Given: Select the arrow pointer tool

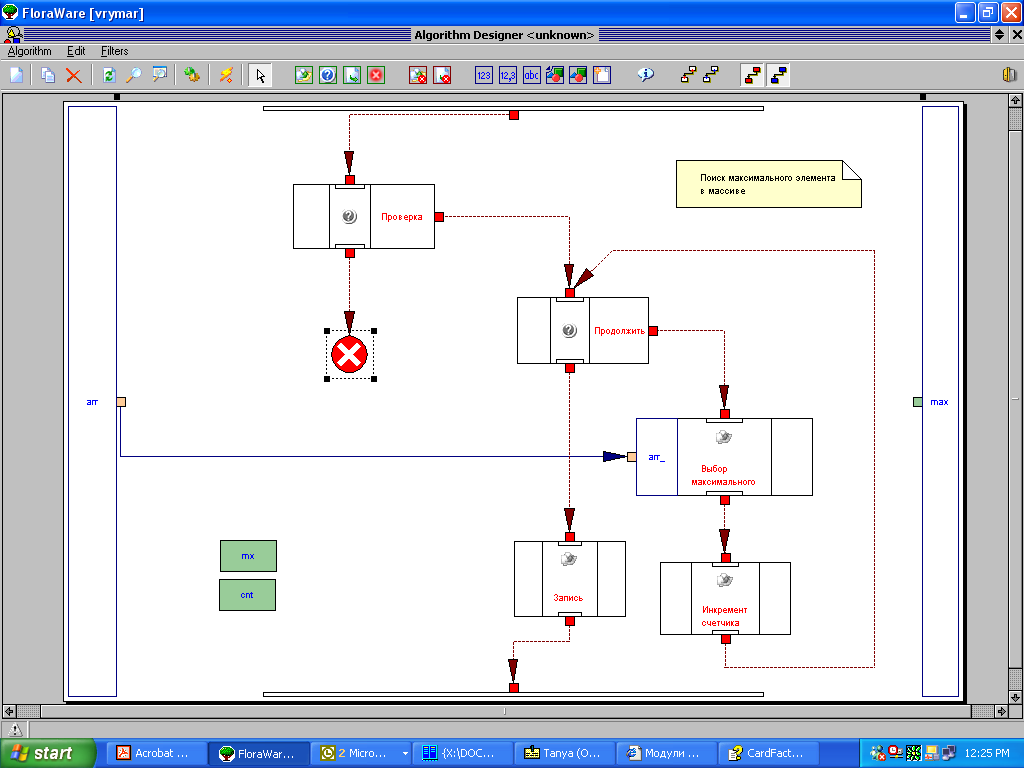Looking at the screenshot, I should tap(259, 75).
